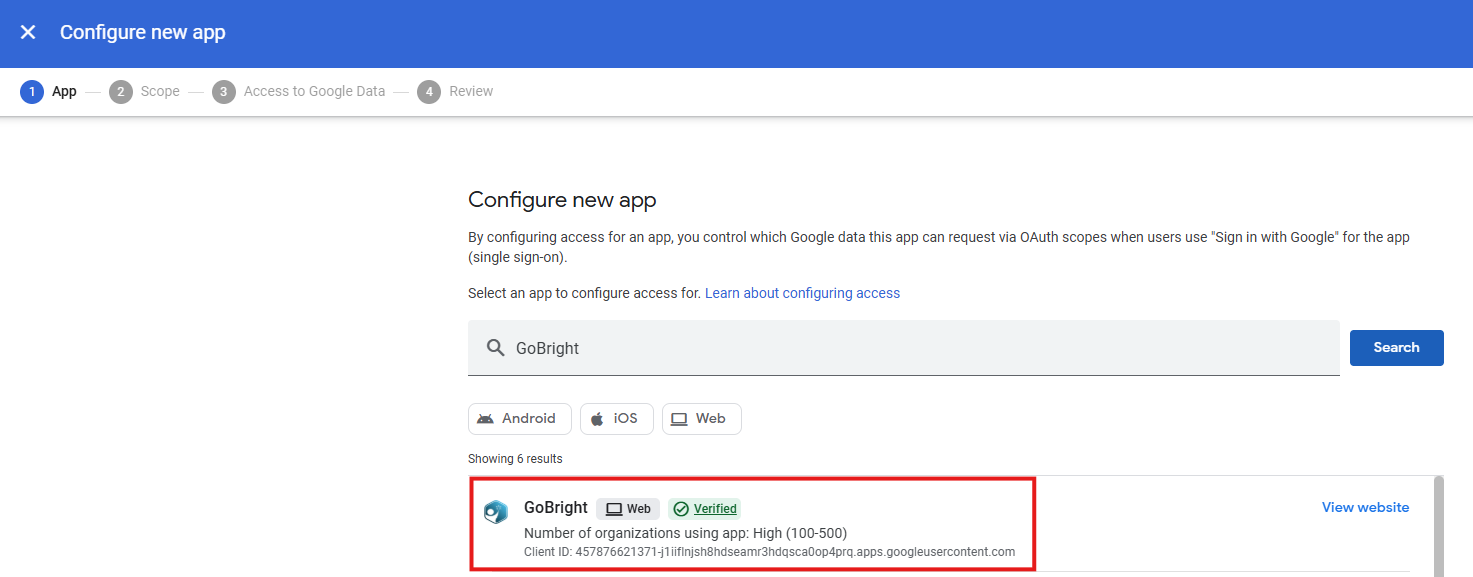Click the results list scrollbar
The height and width of the screenshot is (577, 1473).
(x=1438, y=525)
